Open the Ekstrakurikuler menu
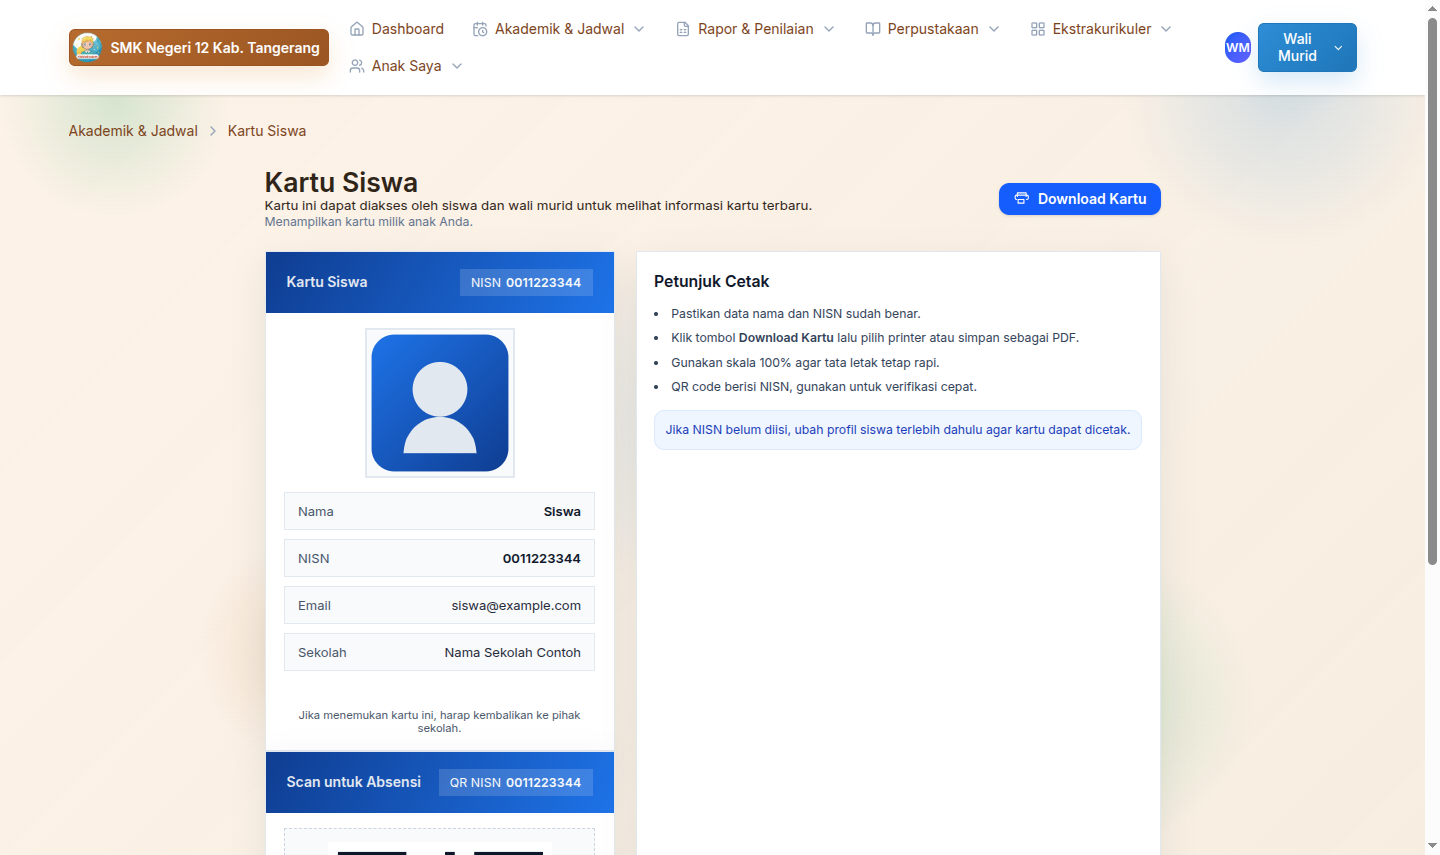 1101,29
